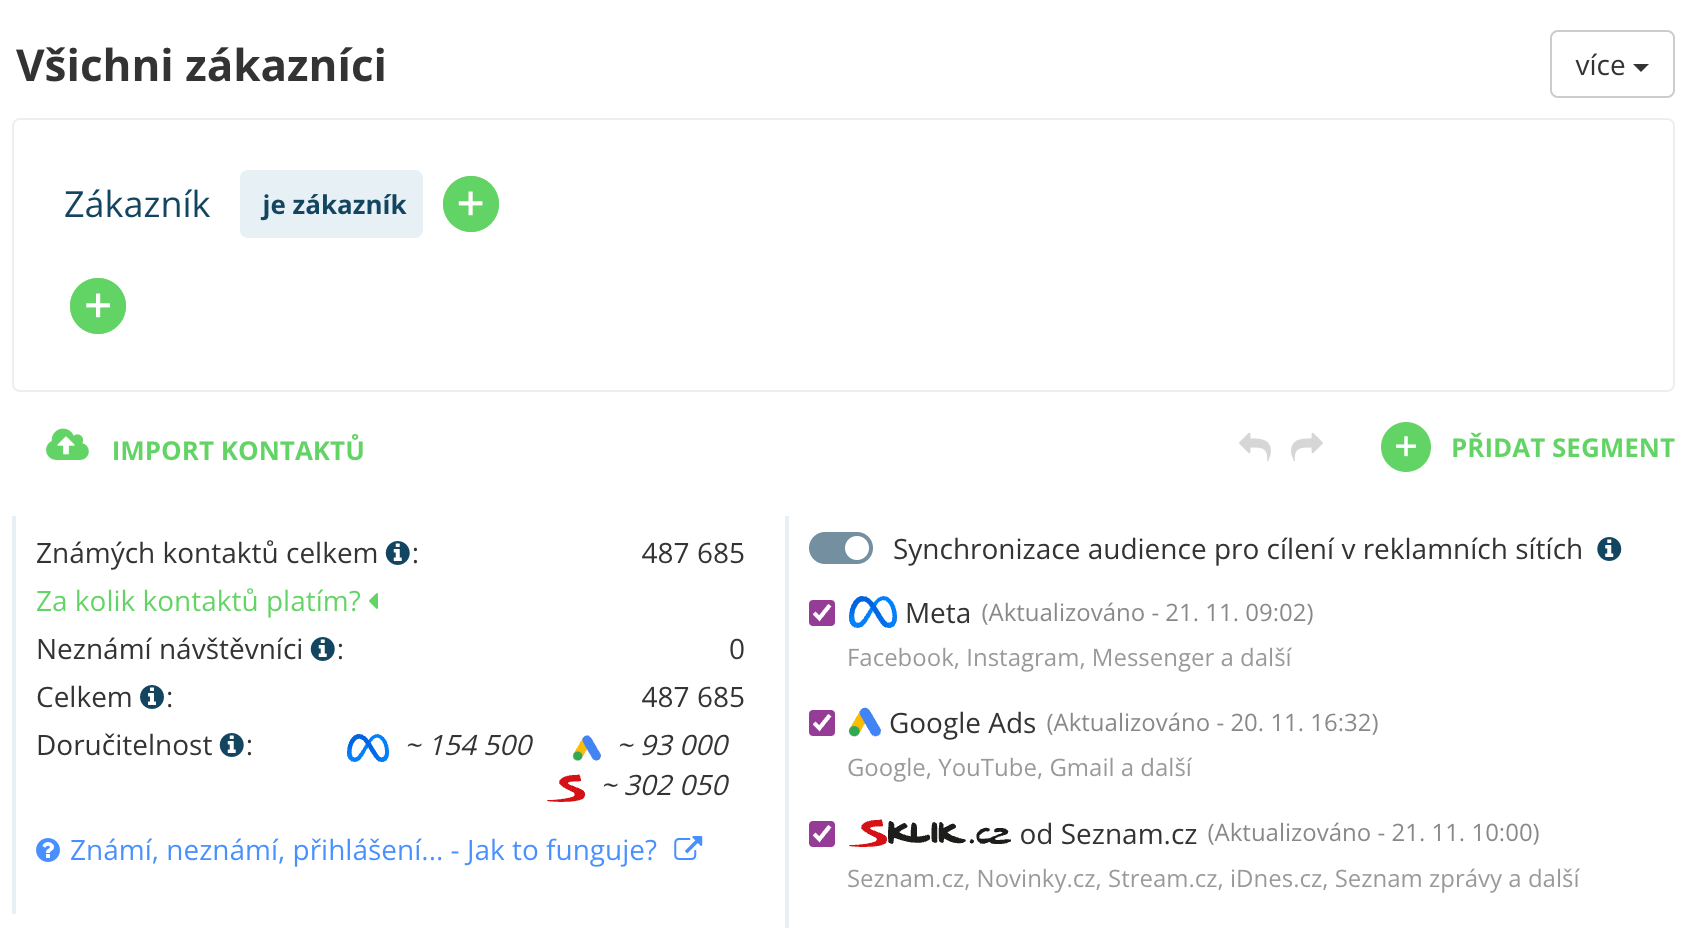Uncheck the Sklik.cz checkbox
This screenshot has height=928, width=1690.
point(822,833)
